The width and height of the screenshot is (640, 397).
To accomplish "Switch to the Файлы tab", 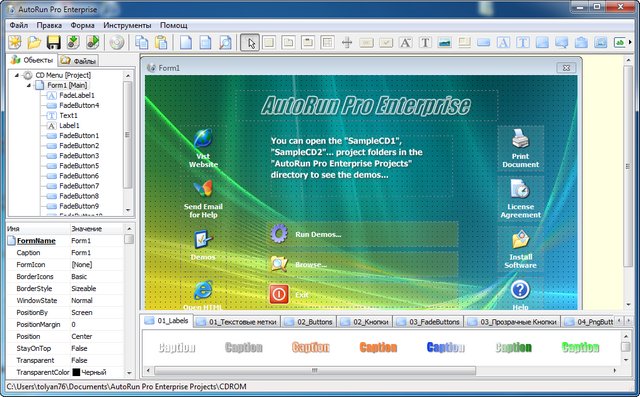I will click(x=78, y=61).
